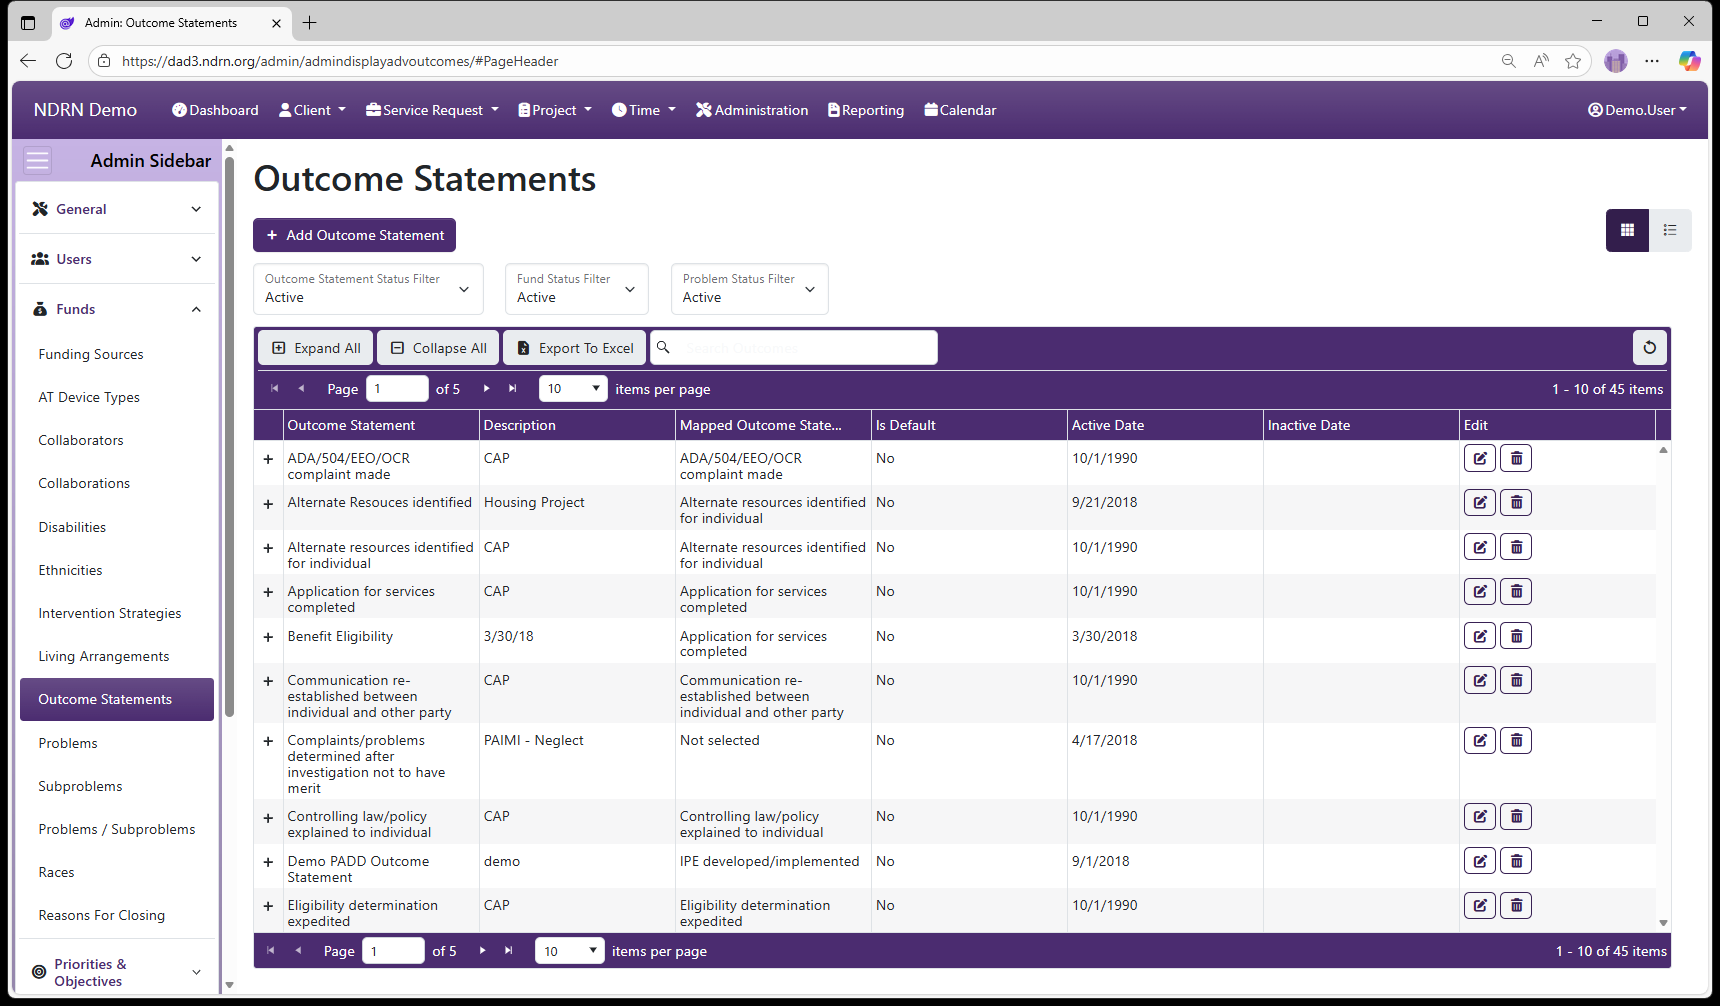Click Add Outcome Statement button

pyautogui.click(x=355, y=235)
